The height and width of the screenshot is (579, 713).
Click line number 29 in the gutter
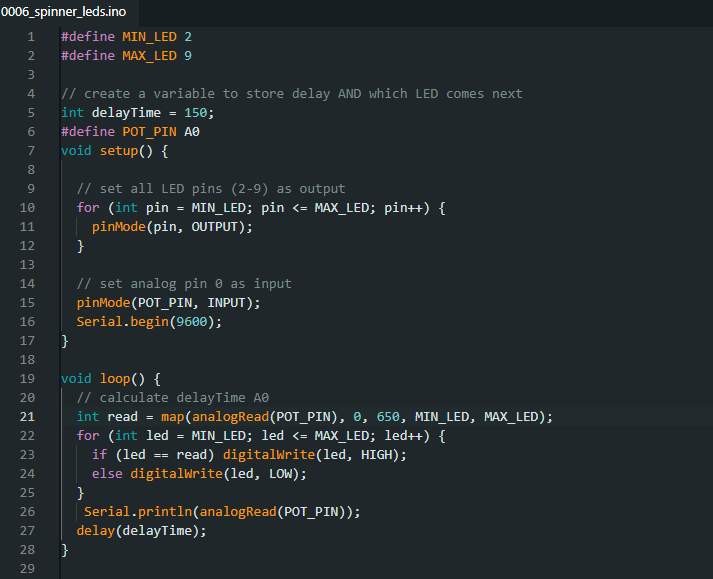pyautogui.click(x=27, y=569)
